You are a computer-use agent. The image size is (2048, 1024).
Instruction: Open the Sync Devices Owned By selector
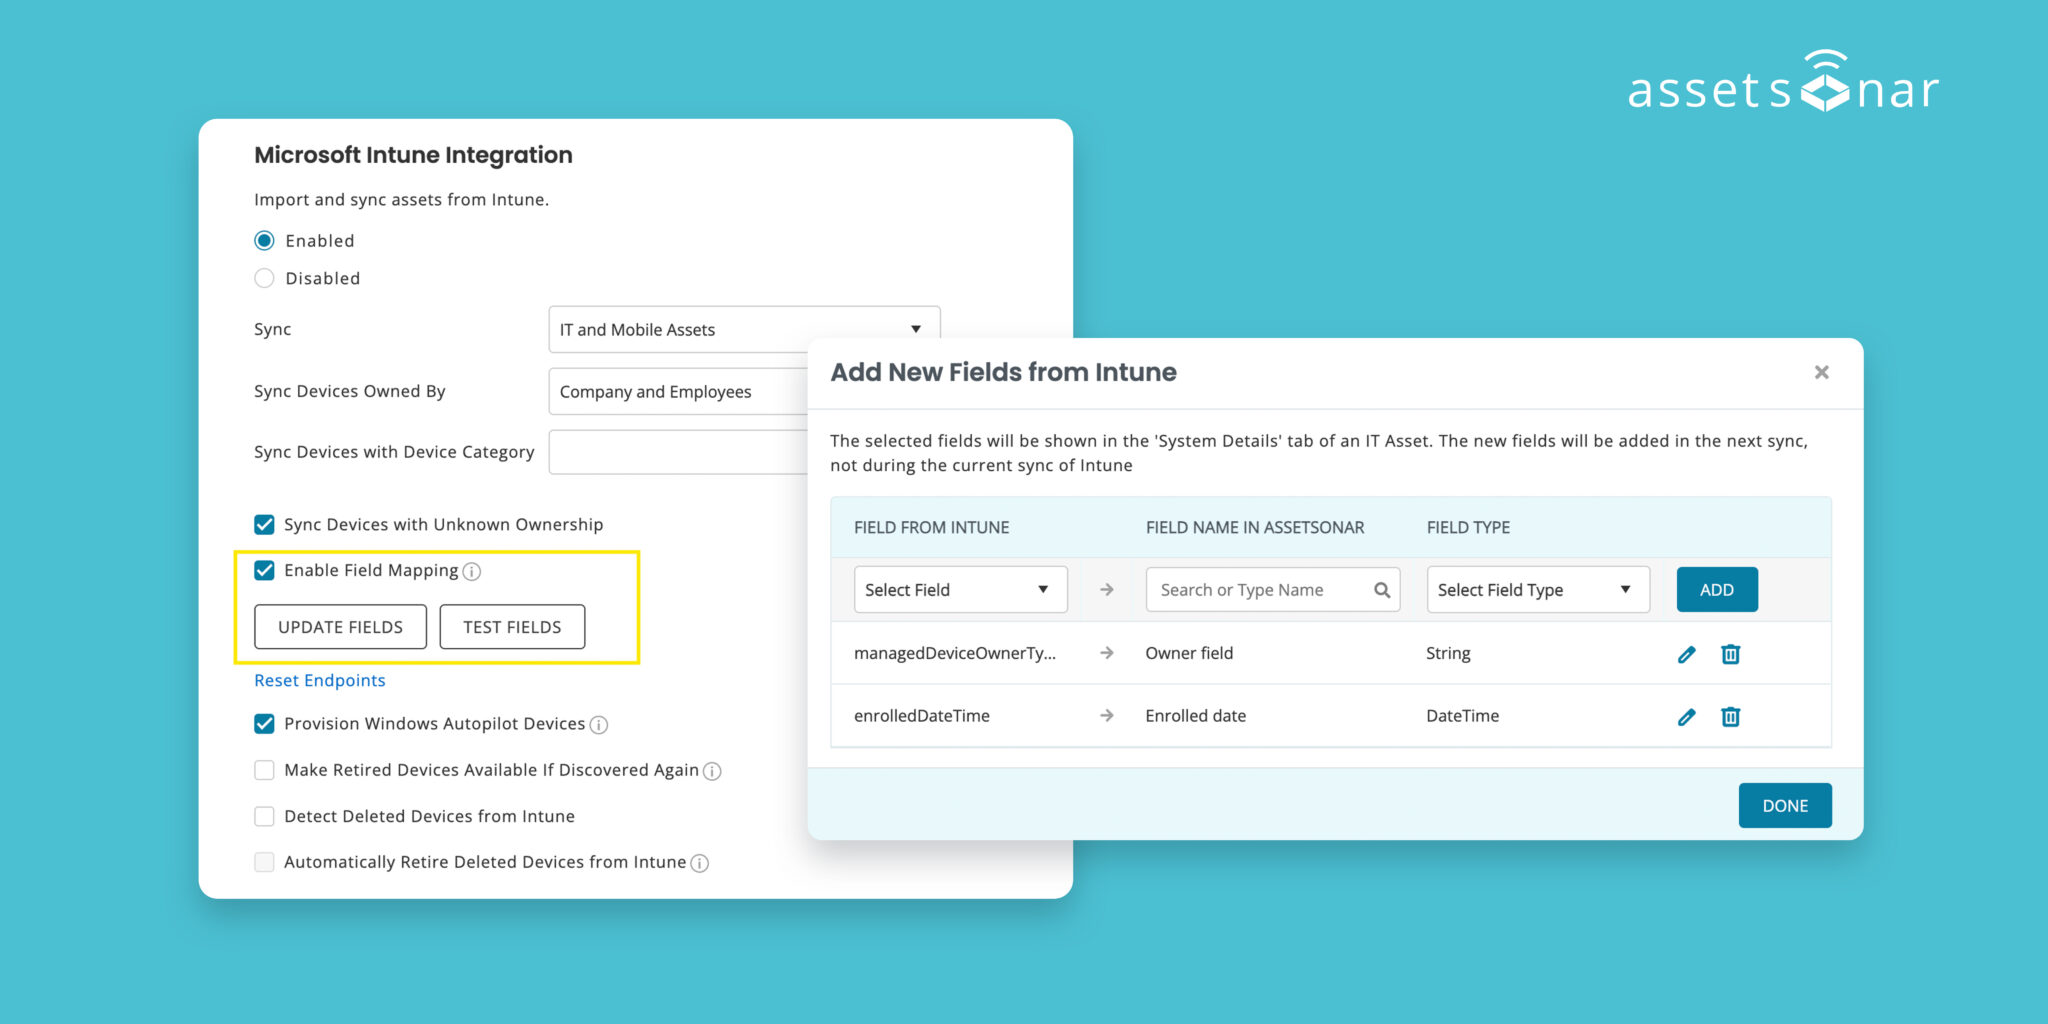point(680,391)
